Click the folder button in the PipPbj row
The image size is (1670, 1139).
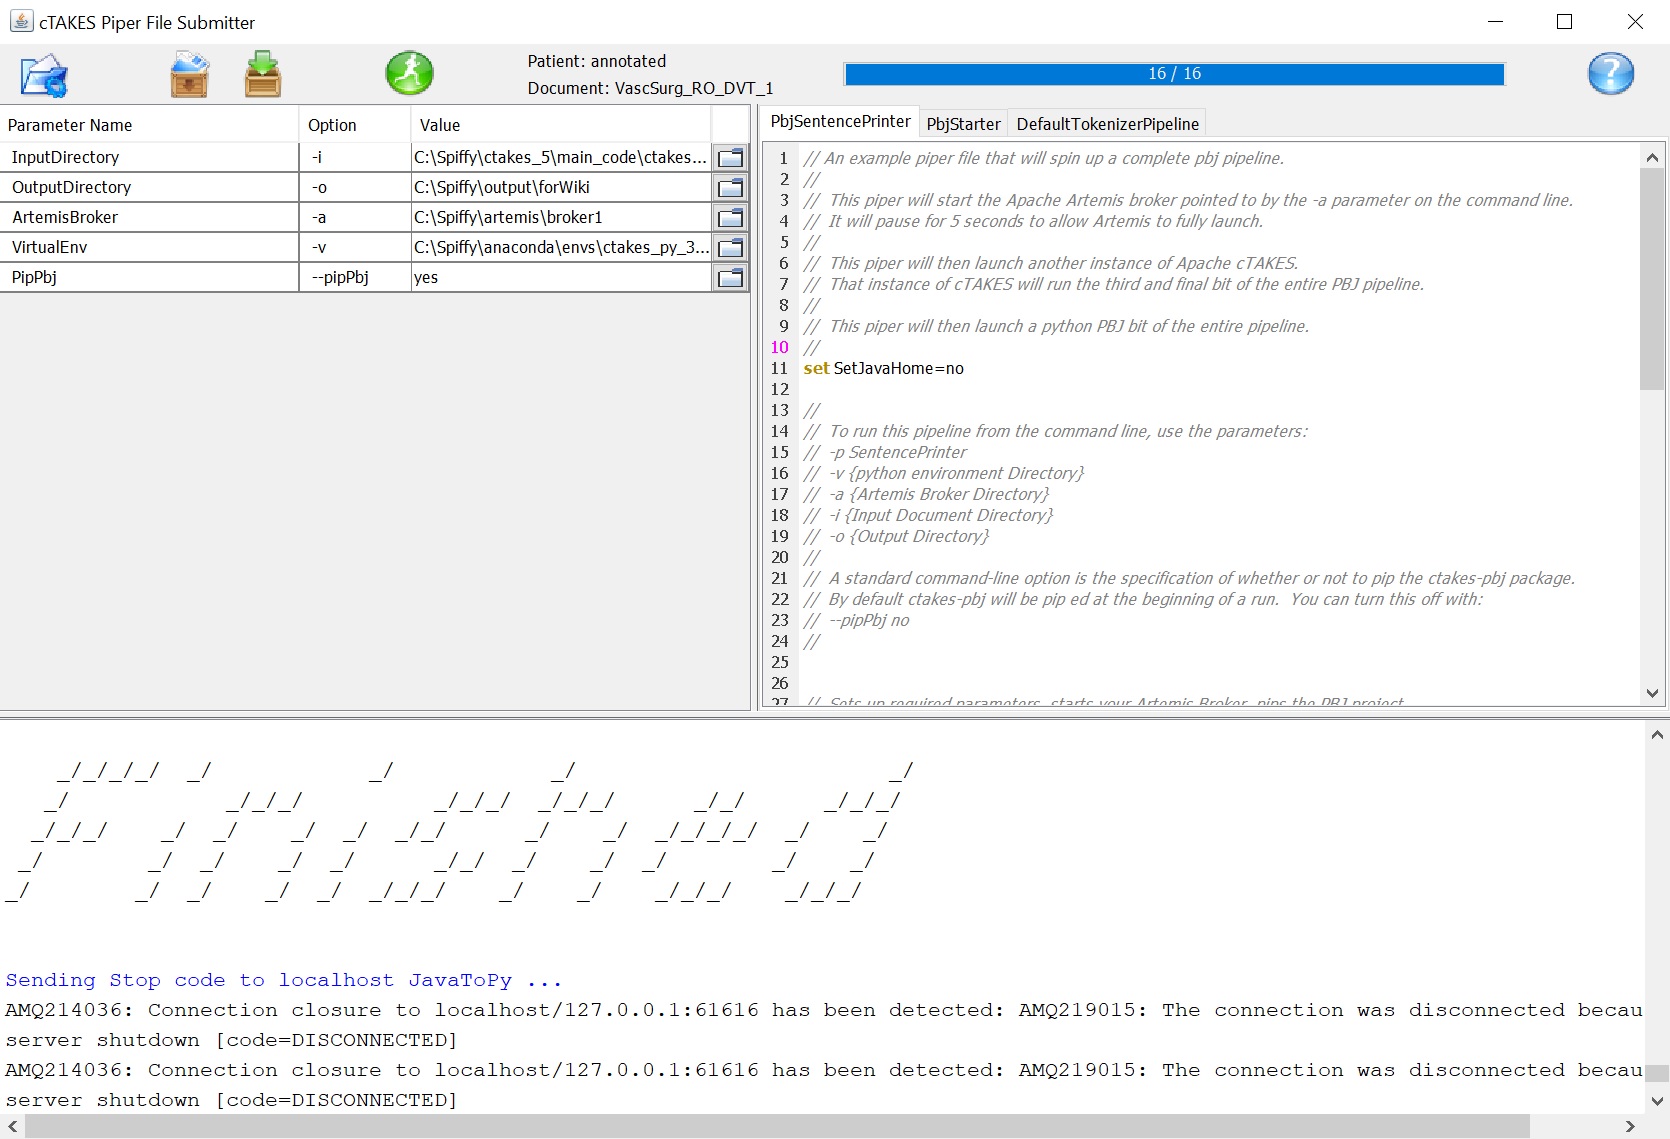pos(731,278)
